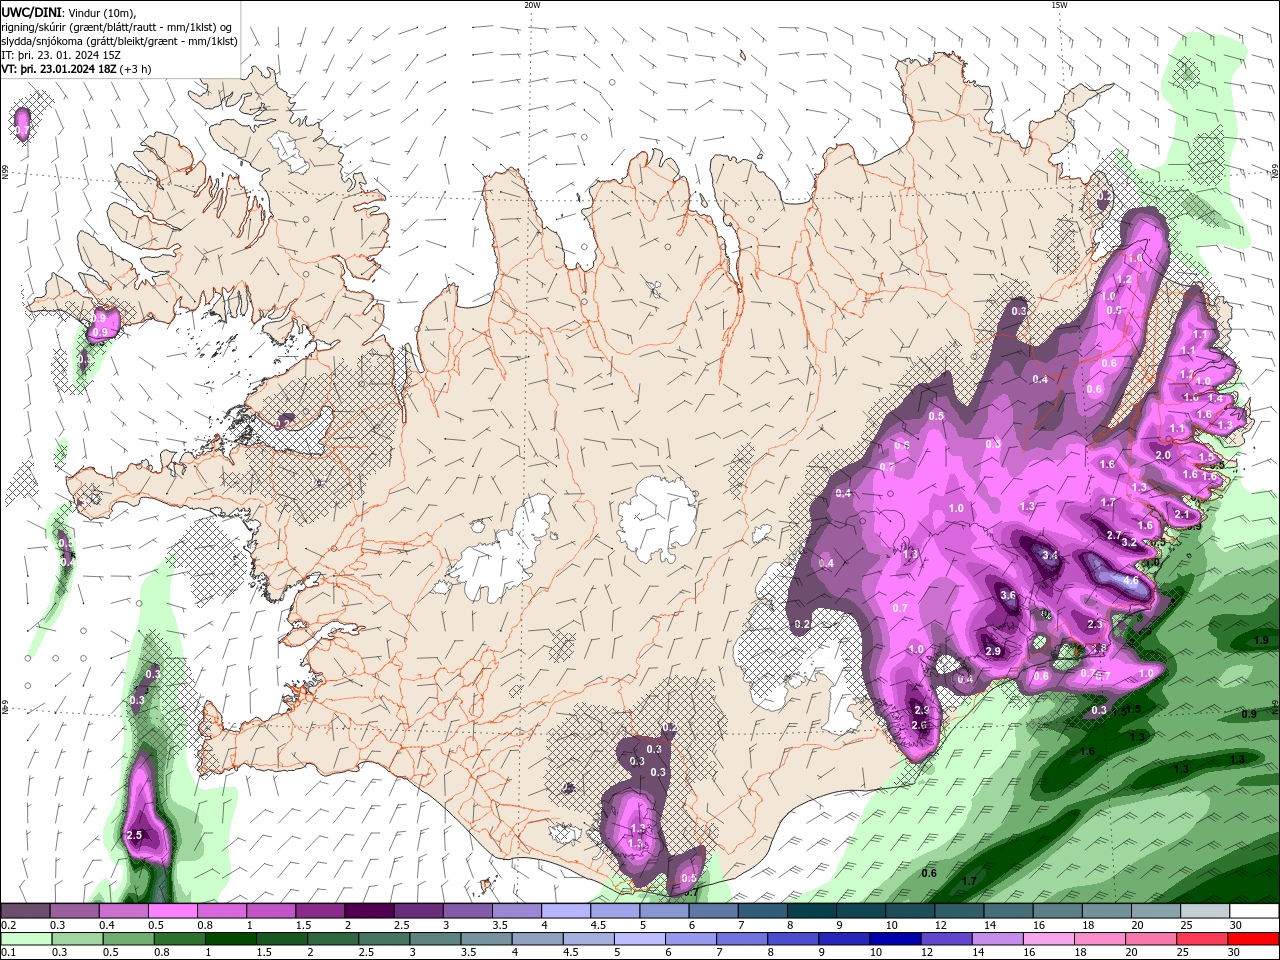Screen dimensions: 1280x960
Task: Click the 'IT: þri. 23. 01. 2024 15Z' line
Action: coord(60,55)
